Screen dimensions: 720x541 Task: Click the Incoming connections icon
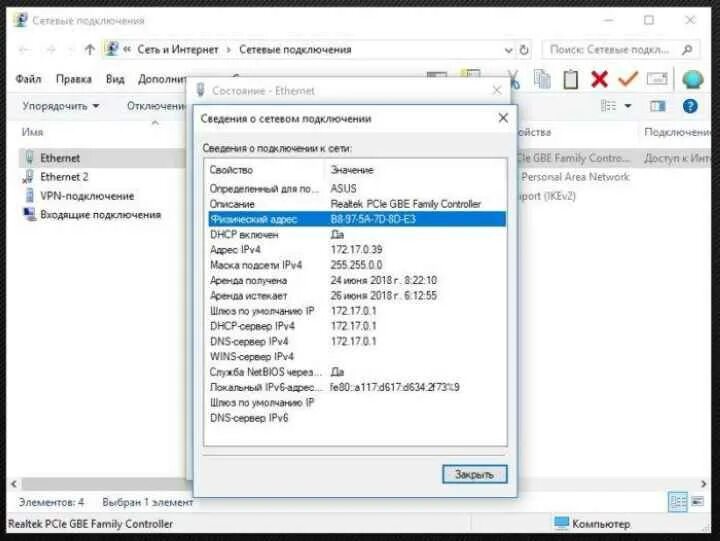click(29, 214)
